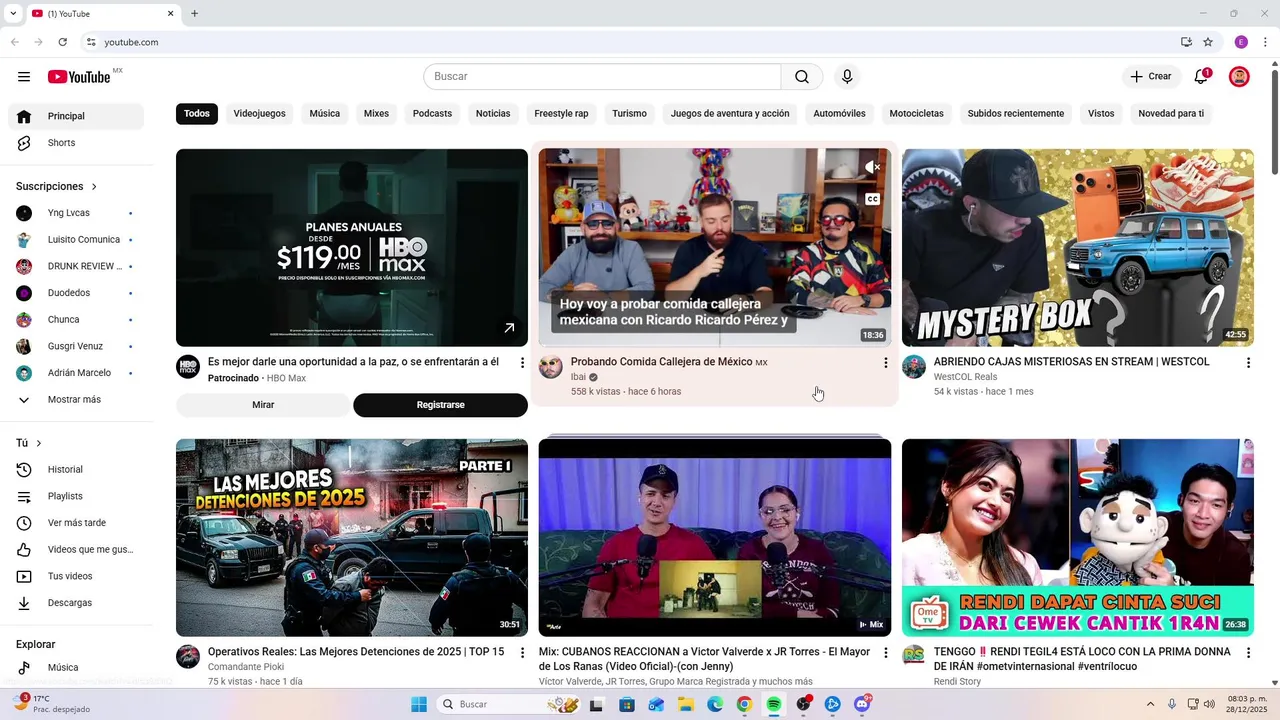
Task: Select the Freestyle rap chip
Action: pyautogui.click(x=561, y=114)
